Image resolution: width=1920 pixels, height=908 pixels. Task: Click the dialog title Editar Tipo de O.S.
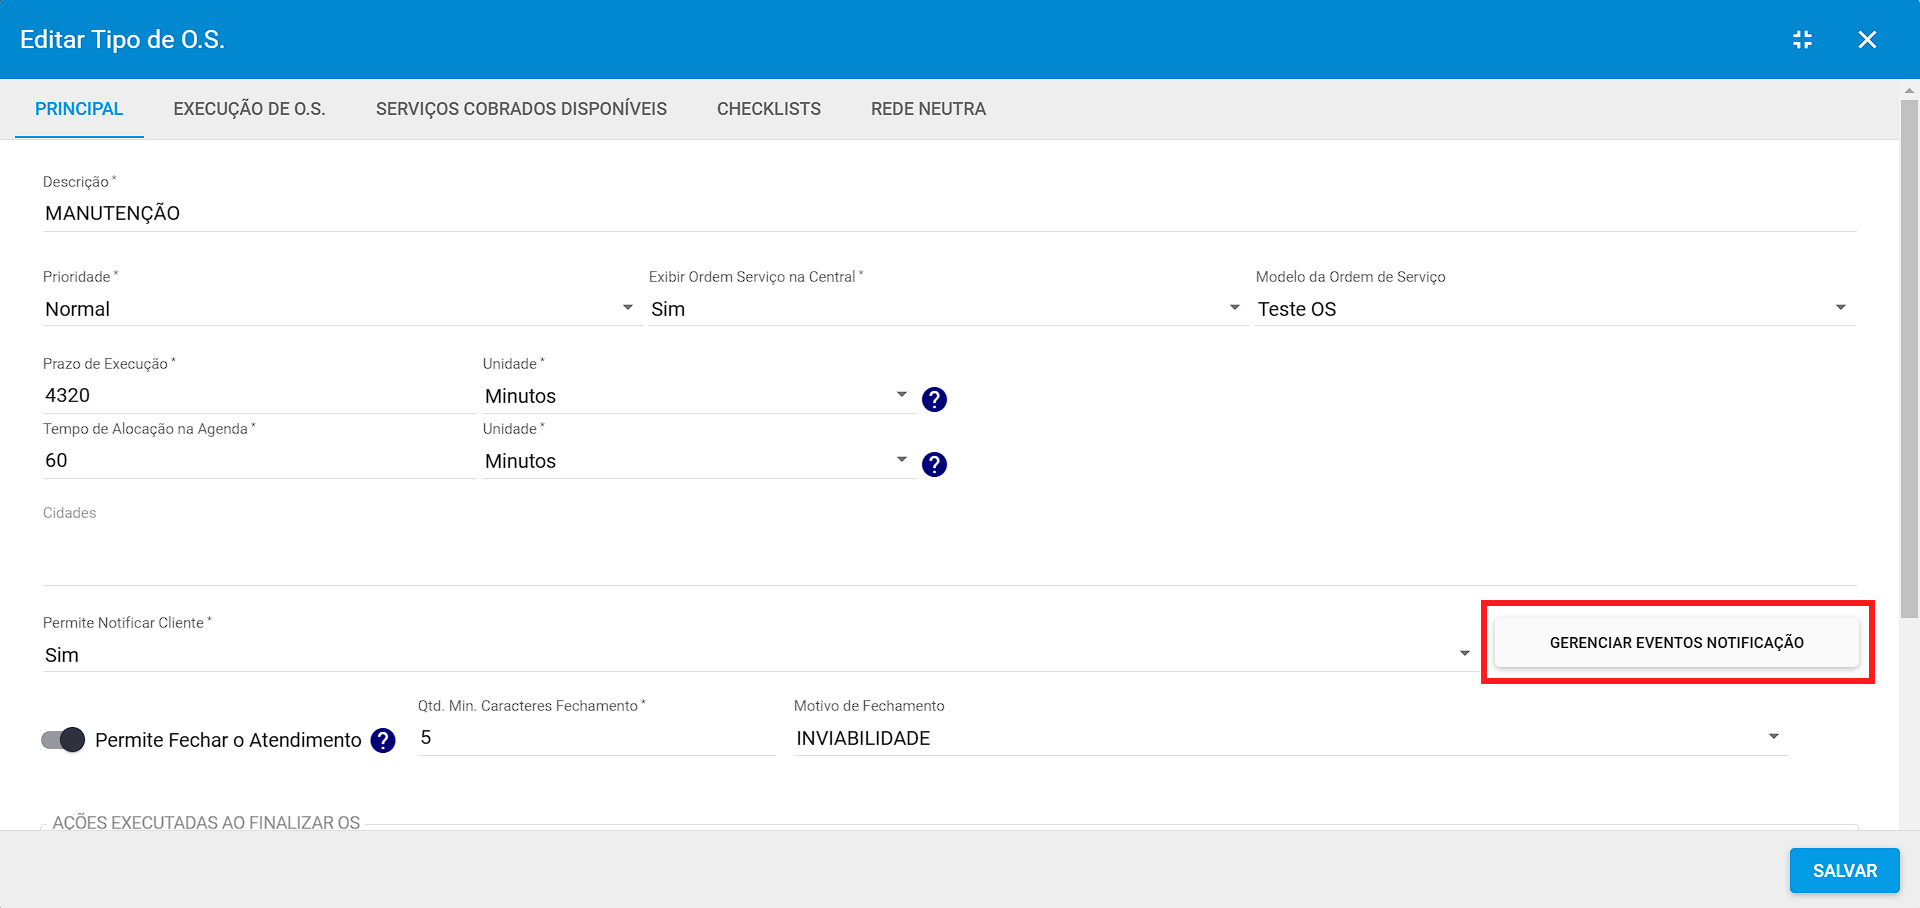point(122,39)
